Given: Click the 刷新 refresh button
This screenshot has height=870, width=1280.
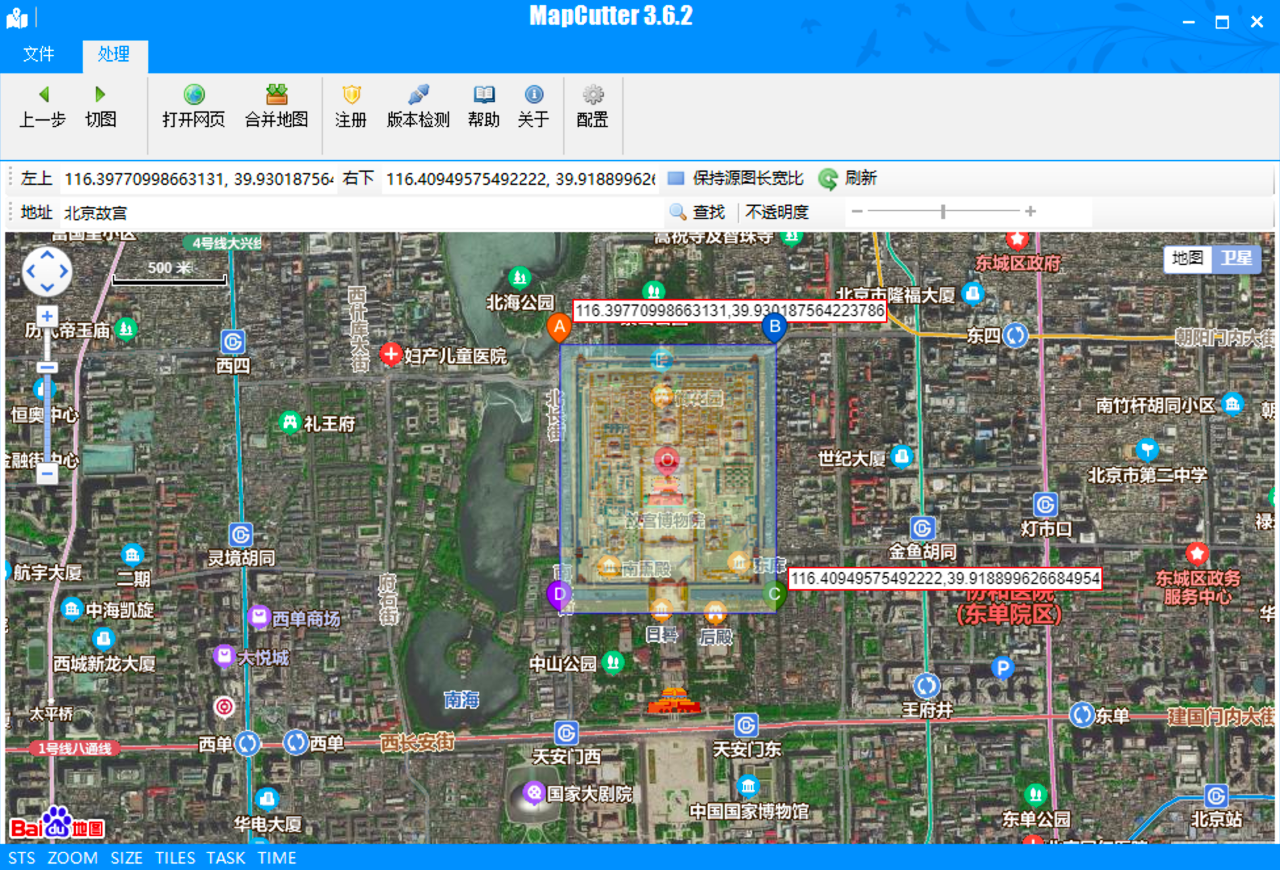Looking at the screenshot, I should 847,178.
